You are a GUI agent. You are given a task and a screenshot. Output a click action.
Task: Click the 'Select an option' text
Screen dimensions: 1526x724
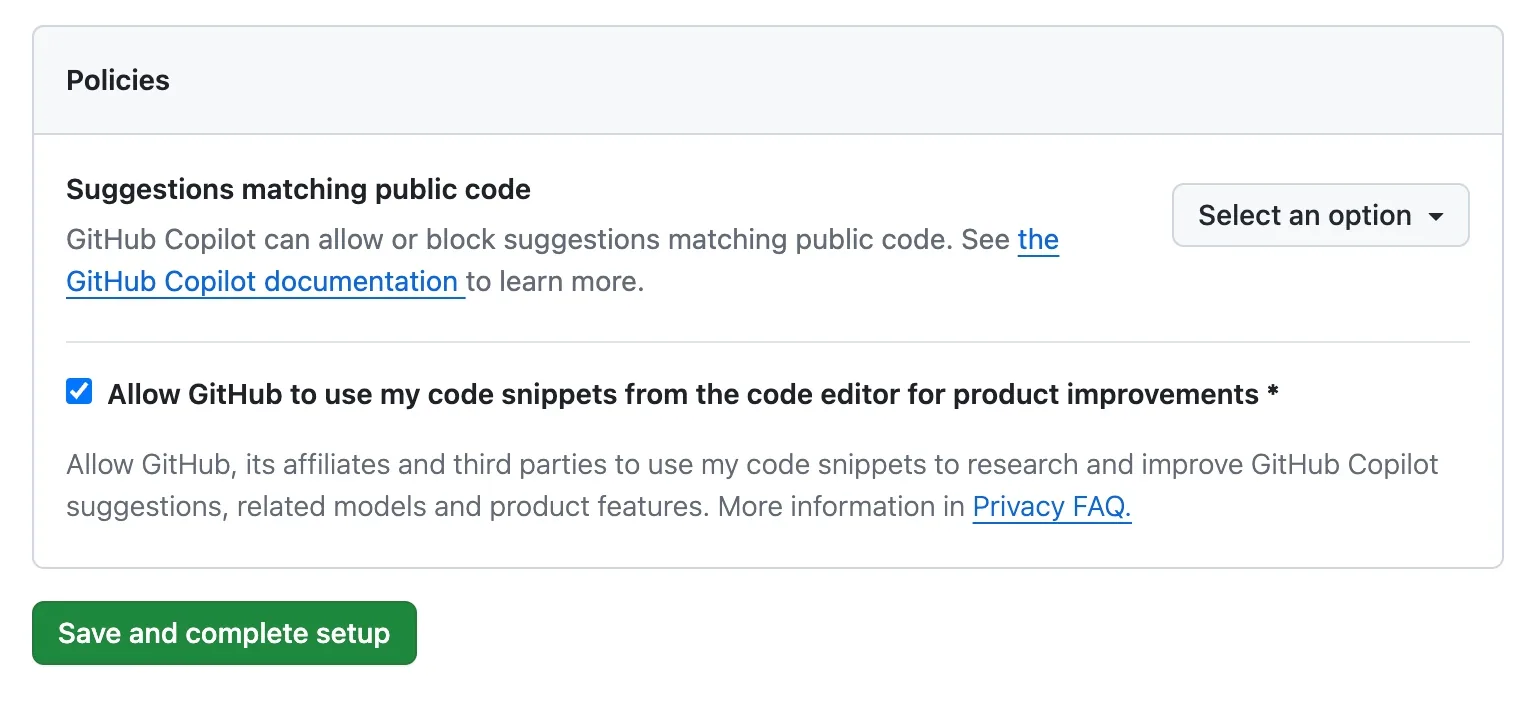1304,215
